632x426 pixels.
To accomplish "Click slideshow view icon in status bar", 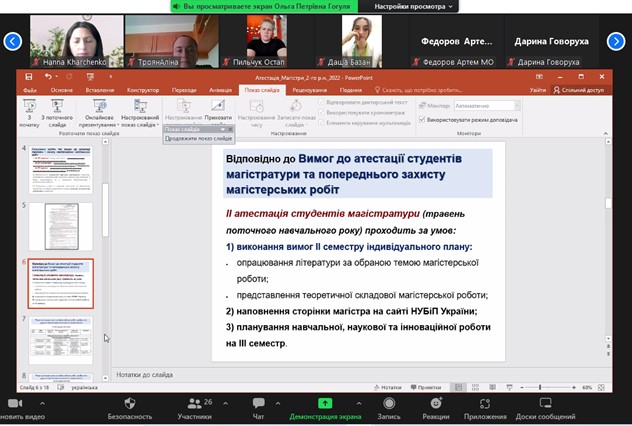I will 509,387.
